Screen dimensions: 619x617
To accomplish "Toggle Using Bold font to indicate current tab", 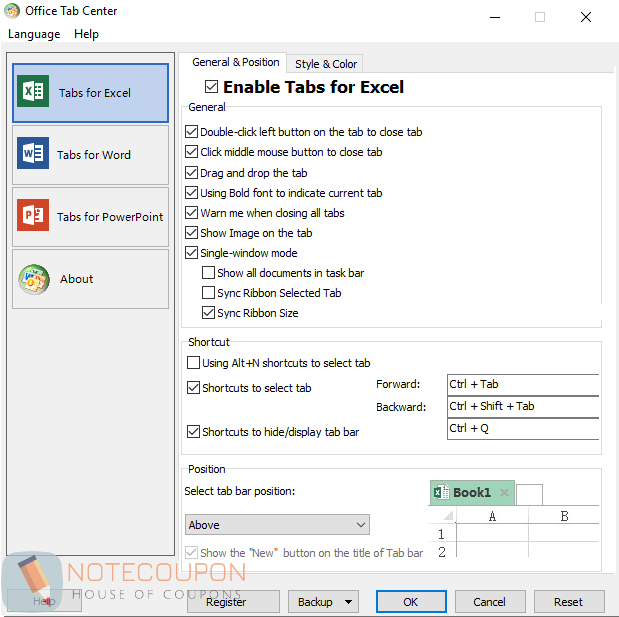I will [191, 193].
